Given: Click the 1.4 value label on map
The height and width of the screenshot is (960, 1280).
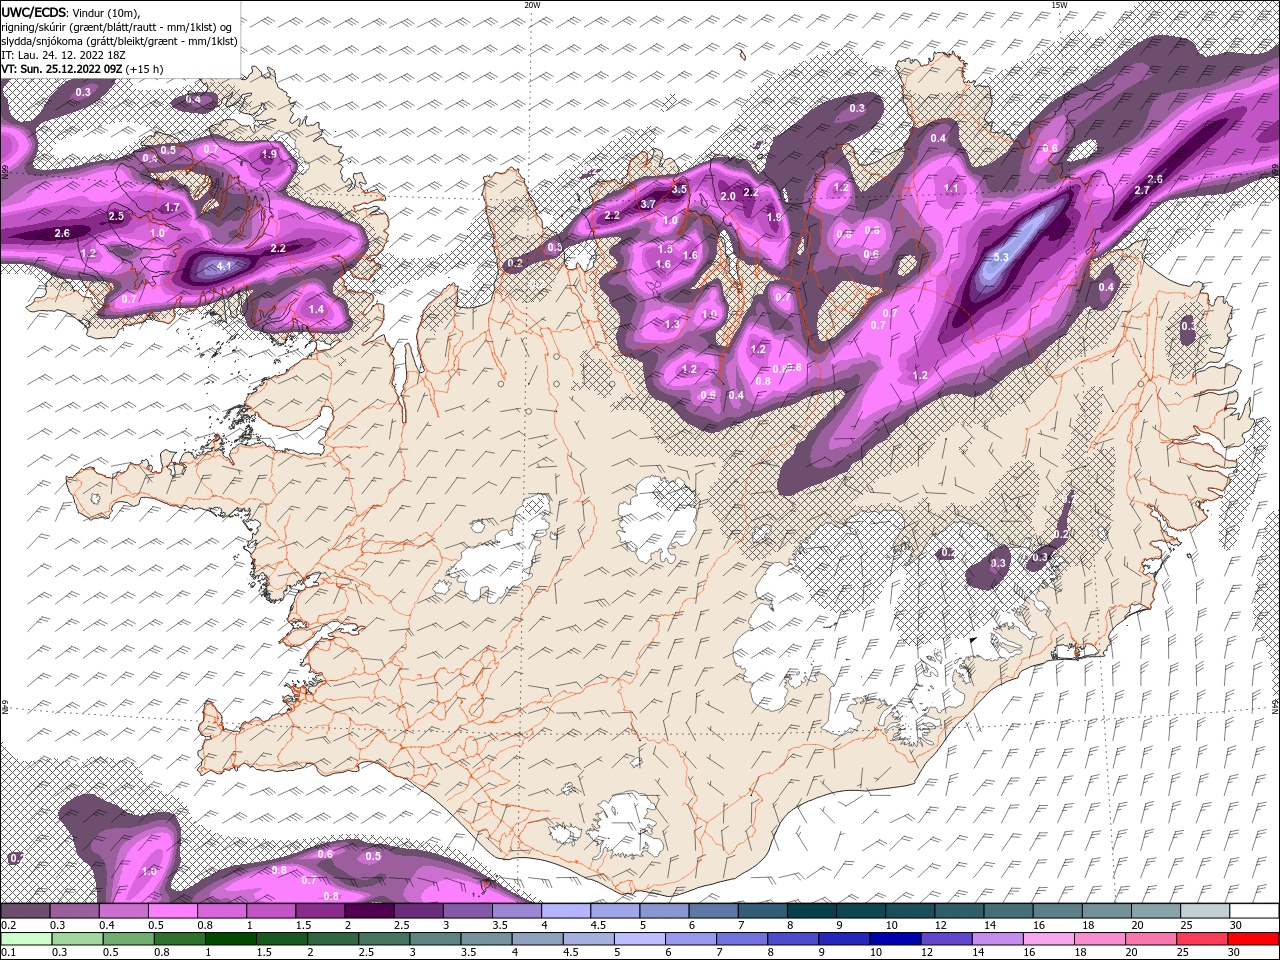Looking at the screenshot, I should 316,310.
